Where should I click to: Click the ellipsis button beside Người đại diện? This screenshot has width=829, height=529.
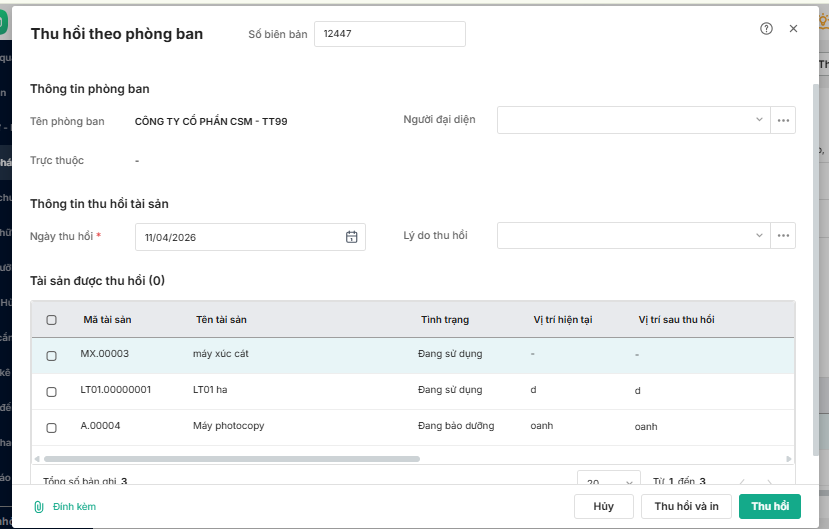[x=783, y=120]
